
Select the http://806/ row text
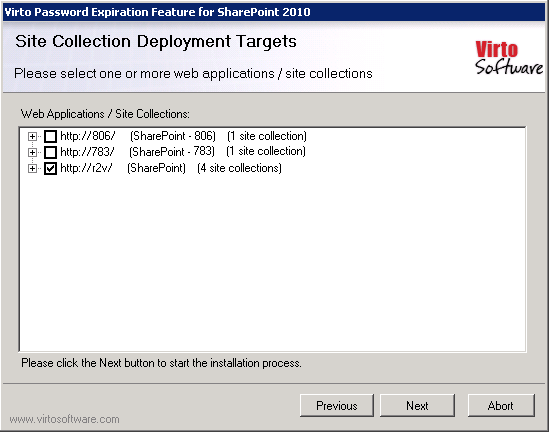[183, 136]
